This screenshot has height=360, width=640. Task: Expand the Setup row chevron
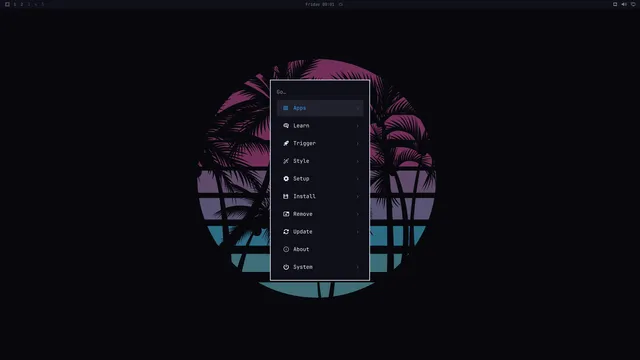click(x=358, y=179)
